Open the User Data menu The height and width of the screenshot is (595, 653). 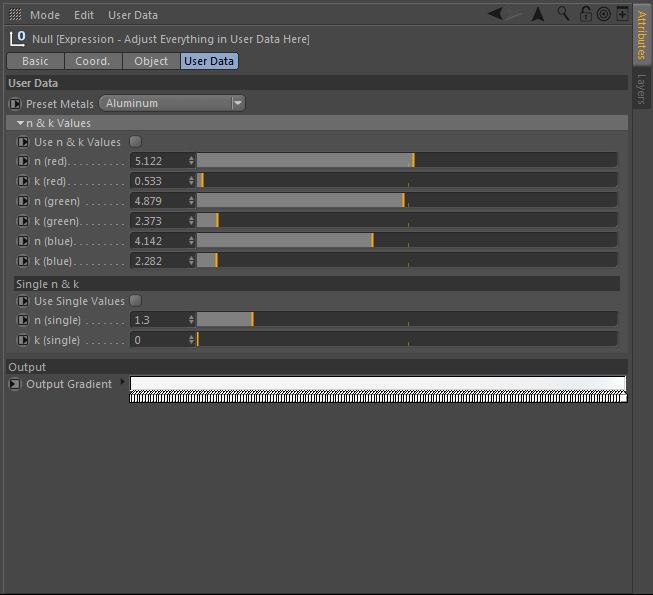click(132, 15)
